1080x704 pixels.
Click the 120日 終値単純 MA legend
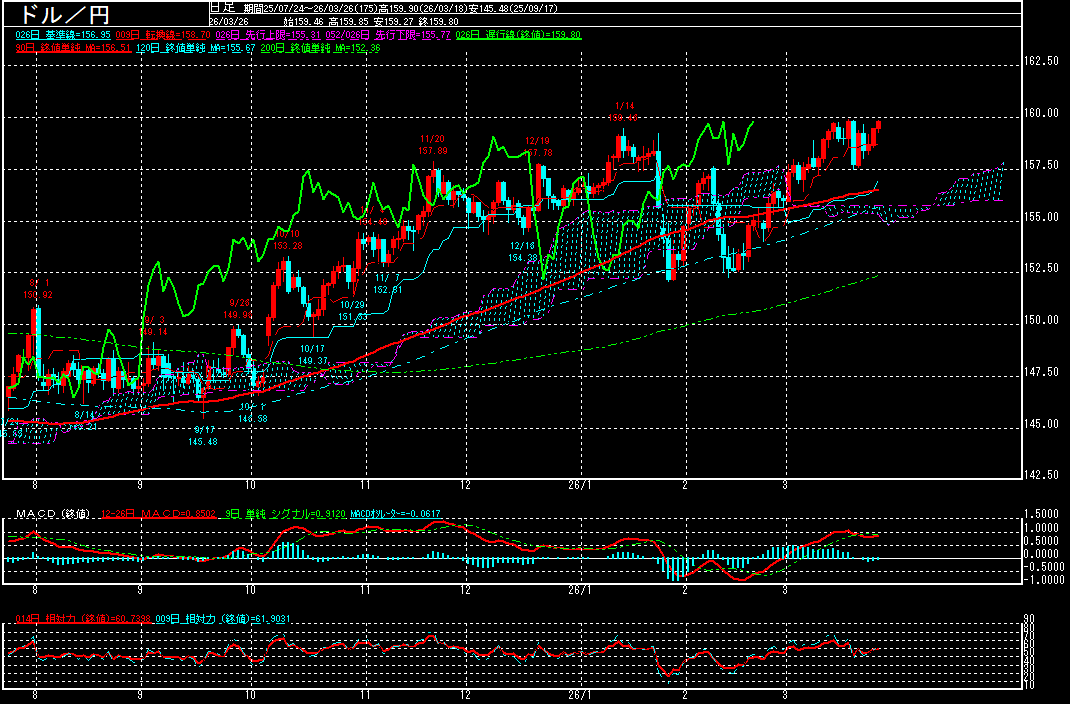tap(193, 47)
